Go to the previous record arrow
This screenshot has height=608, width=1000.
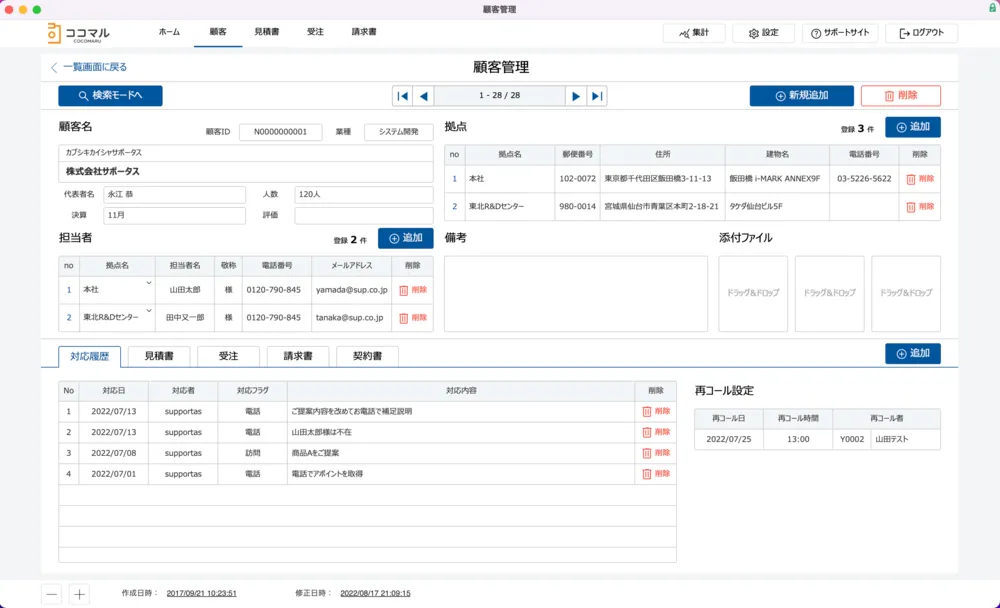point(423,96)
